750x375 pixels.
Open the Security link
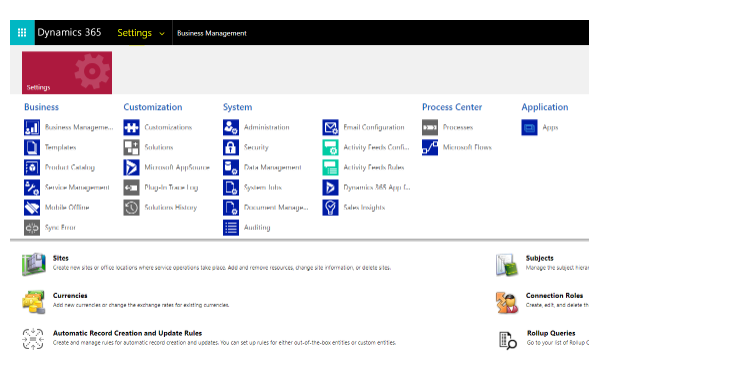(x=256, y=148)
